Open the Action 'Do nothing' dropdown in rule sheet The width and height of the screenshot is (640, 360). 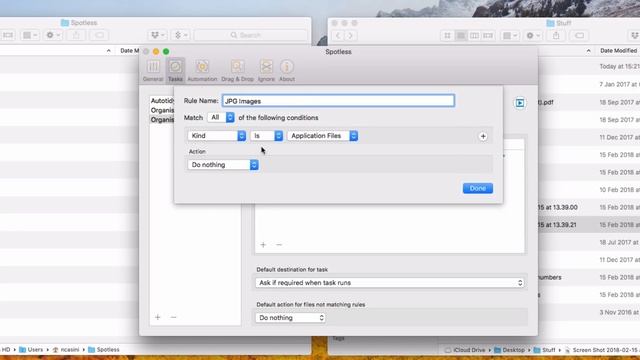[x=223, y=164]
